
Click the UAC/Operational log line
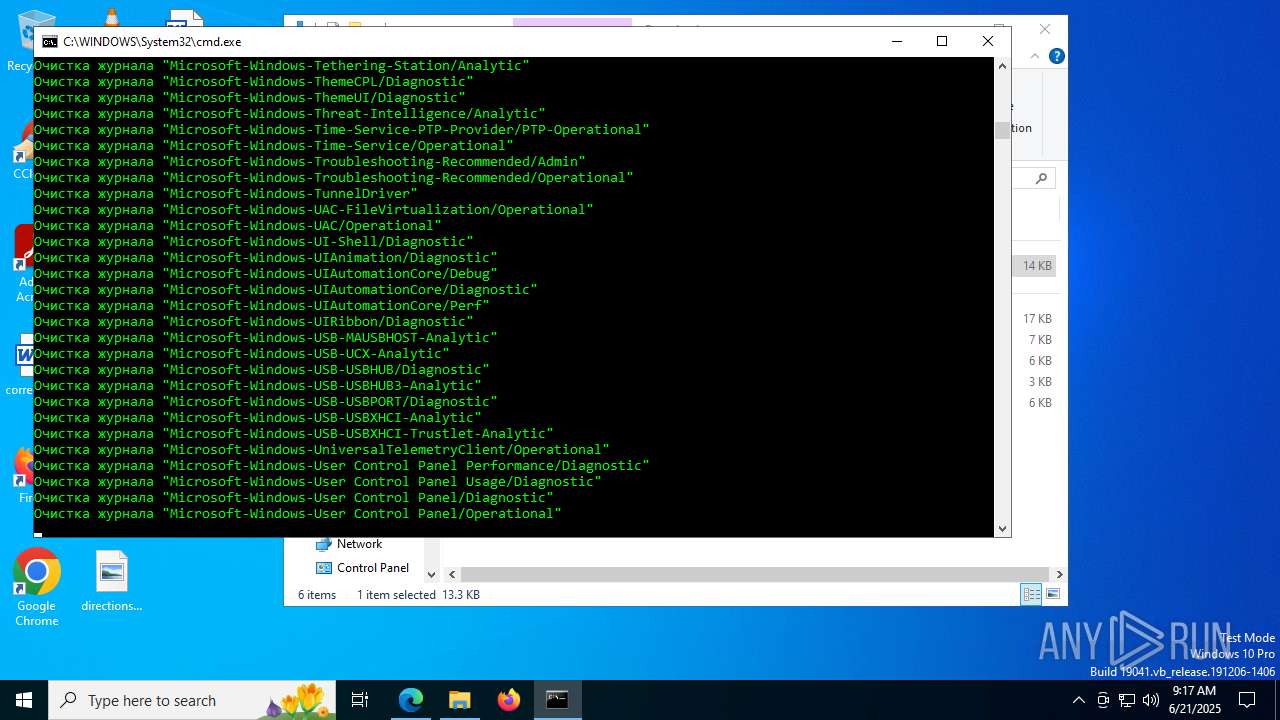pyautogui.click(x=238, y=226)
